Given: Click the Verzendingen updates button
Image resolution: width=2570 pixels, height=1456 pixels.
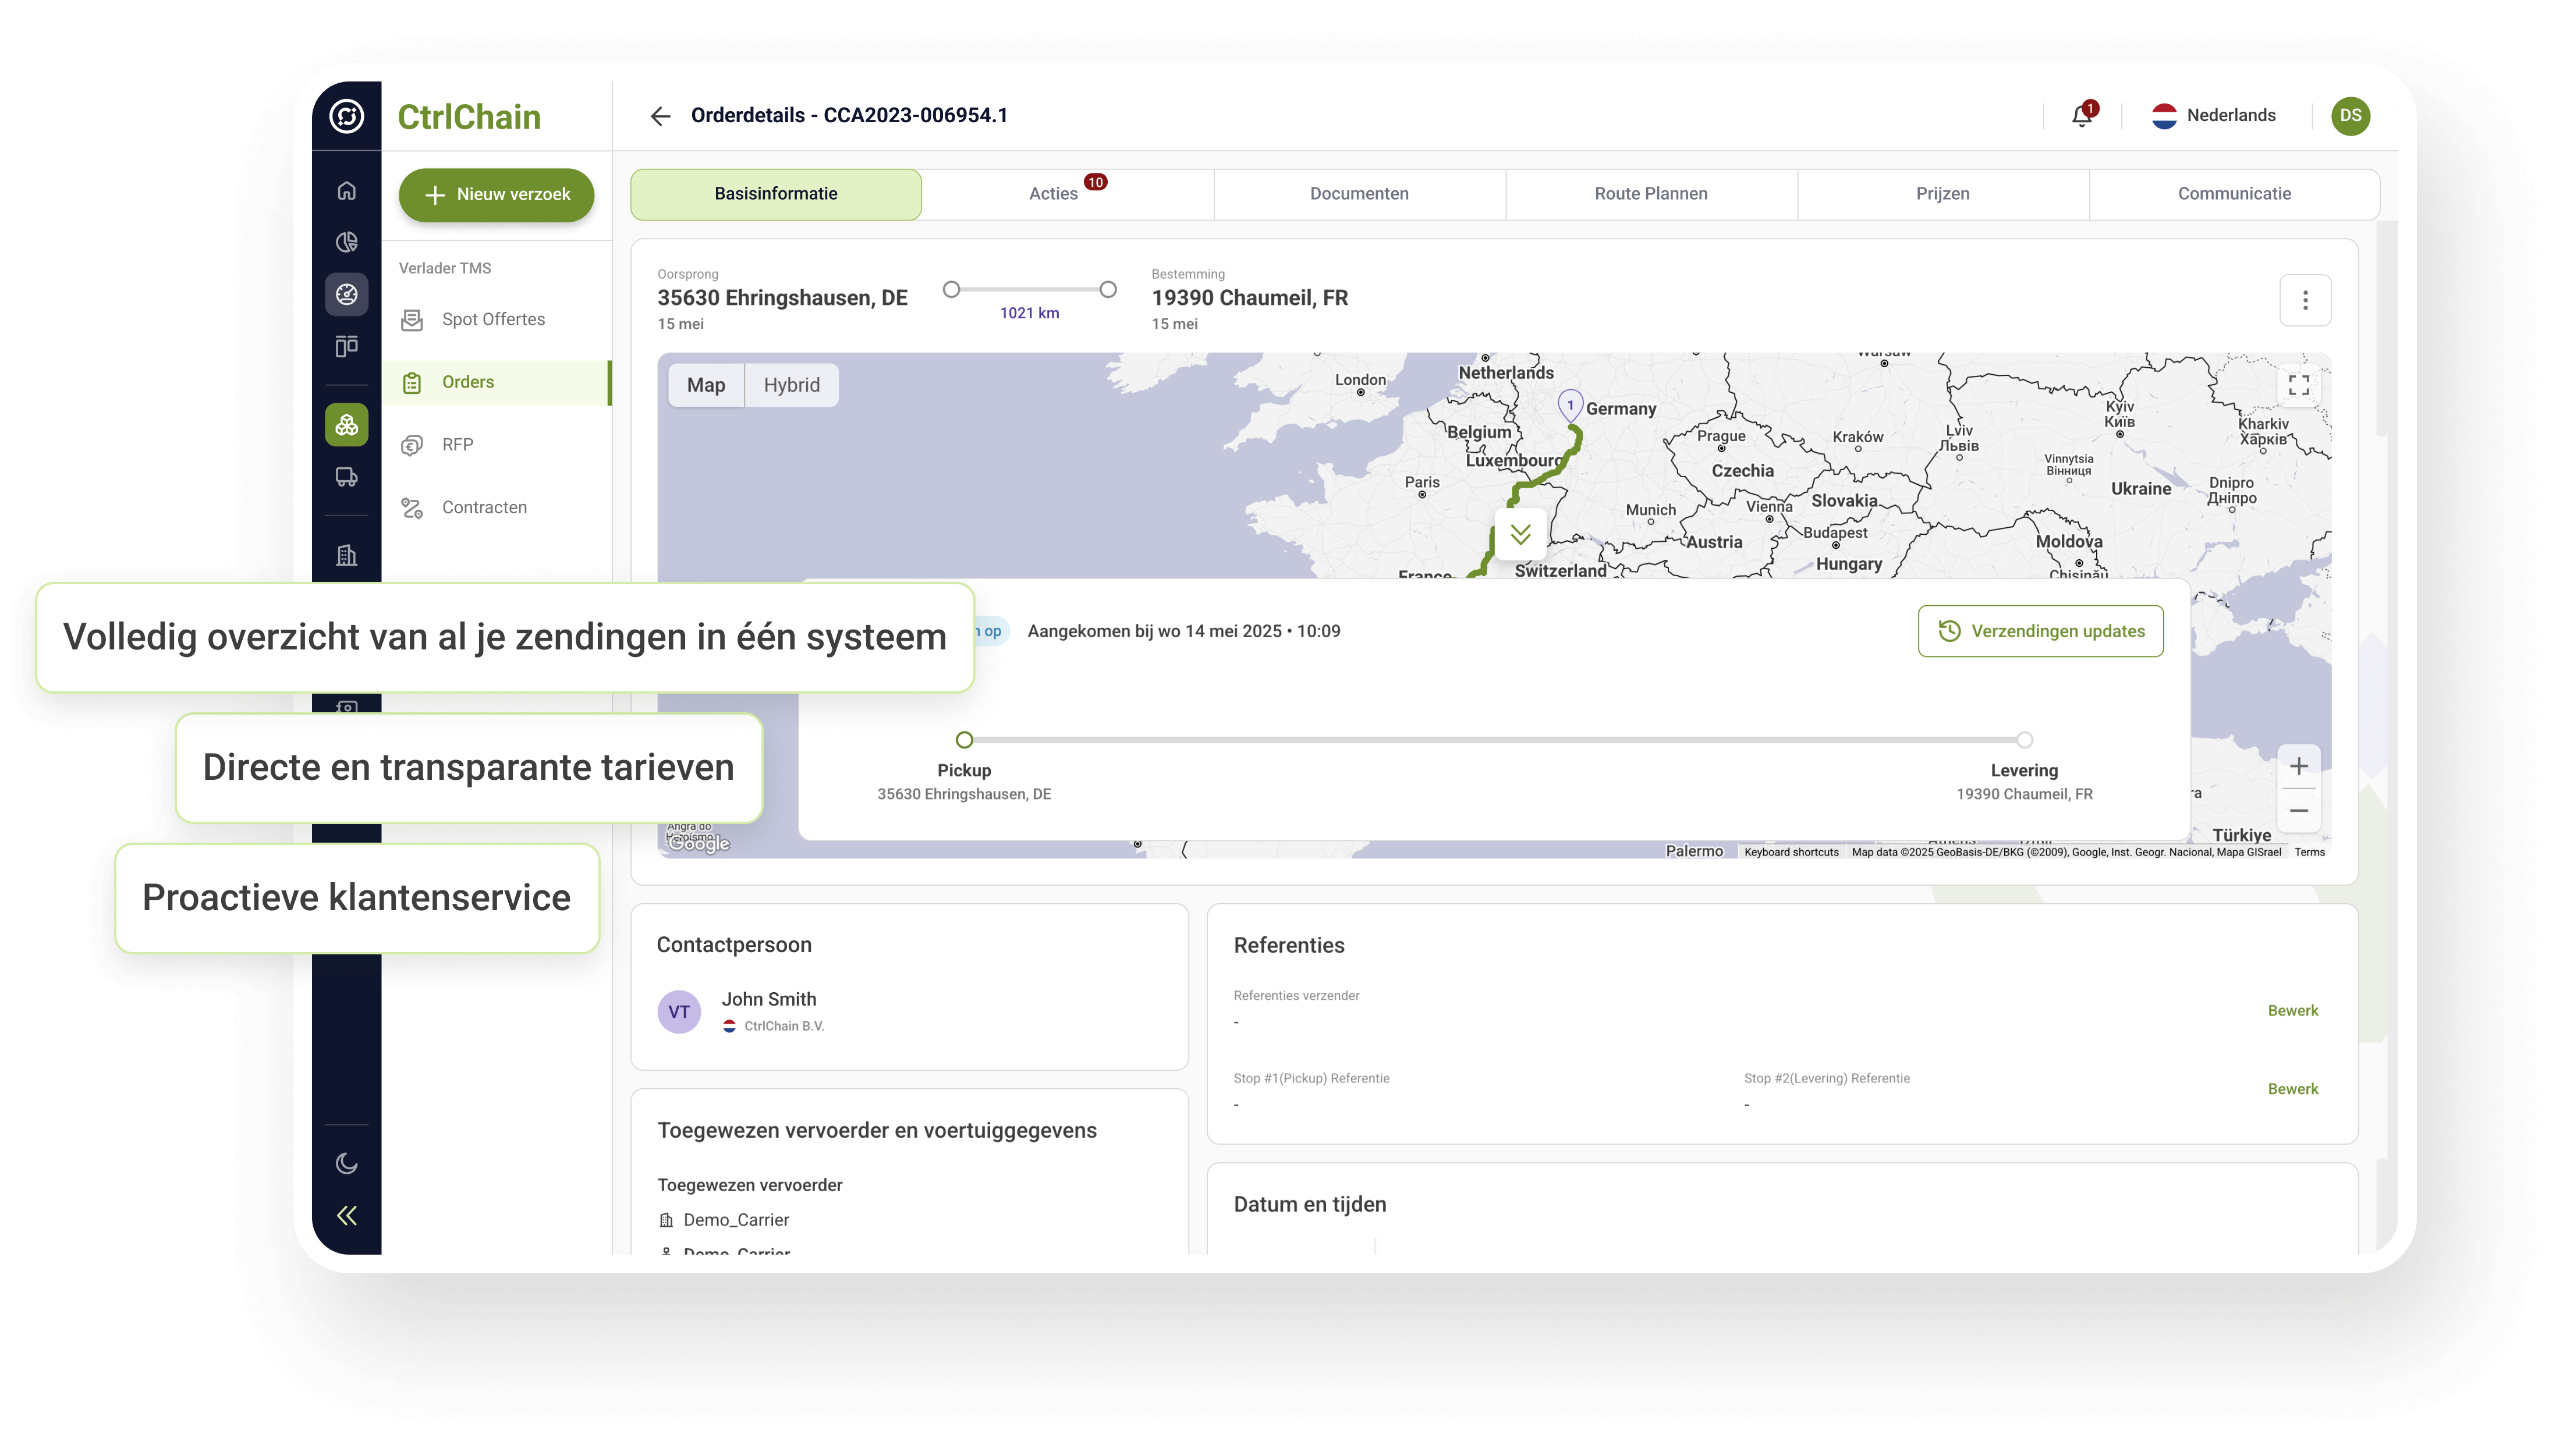Looking at the screenshot, I should click(2040, 631).
